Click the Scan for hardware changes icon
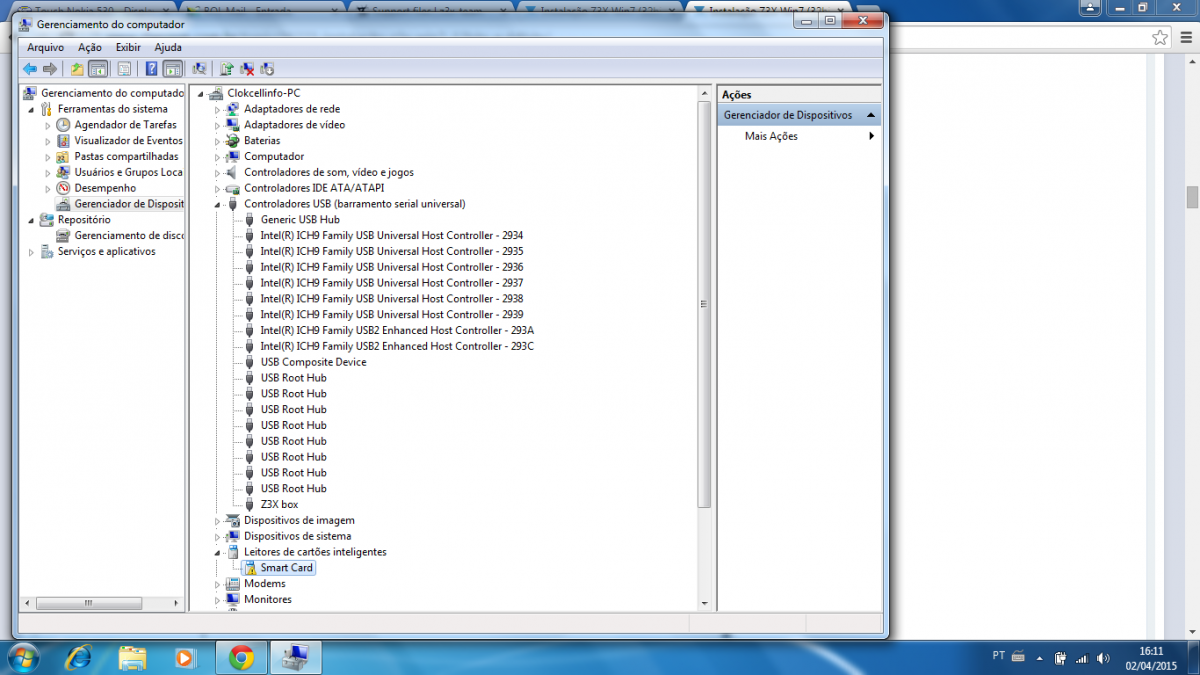The width and height of the screenshot is (1200, 675). pos(199,69)
